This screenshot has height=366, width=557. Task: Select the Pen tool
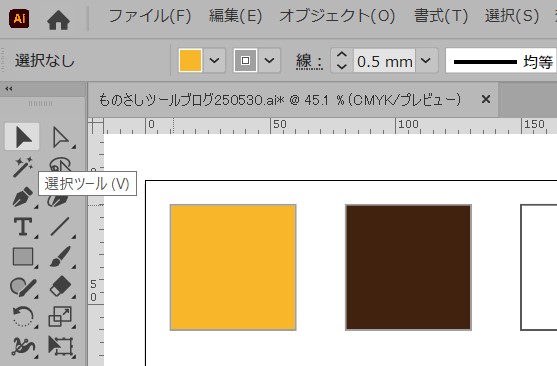(22, 197)
